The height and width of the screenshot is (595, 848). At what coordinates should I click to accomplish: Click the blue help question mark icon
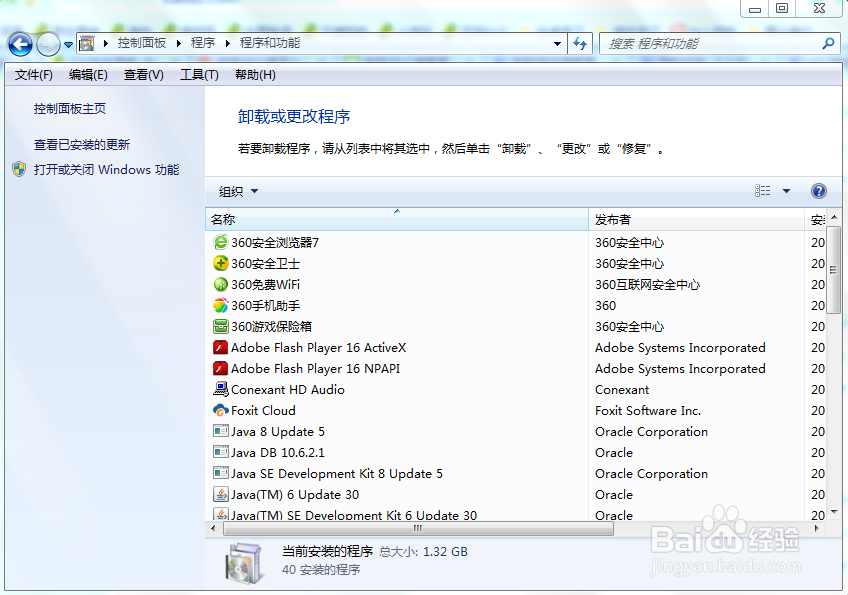(819, 191)
